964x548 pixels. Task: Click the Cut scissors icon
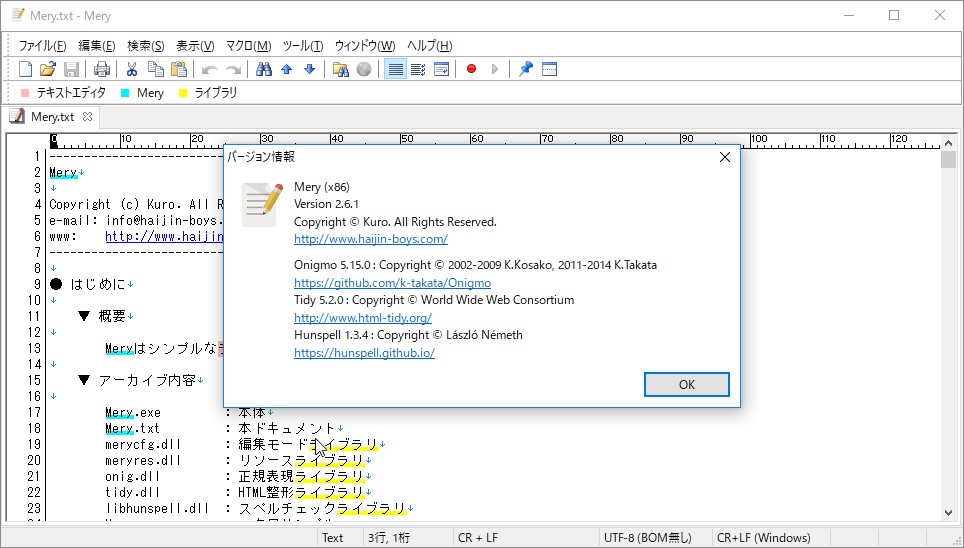click(132, 69)
